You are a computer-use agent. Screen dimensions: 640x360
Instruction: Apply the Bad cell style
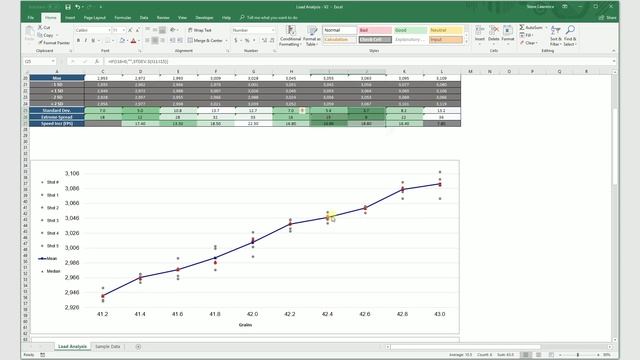[375, 30]
